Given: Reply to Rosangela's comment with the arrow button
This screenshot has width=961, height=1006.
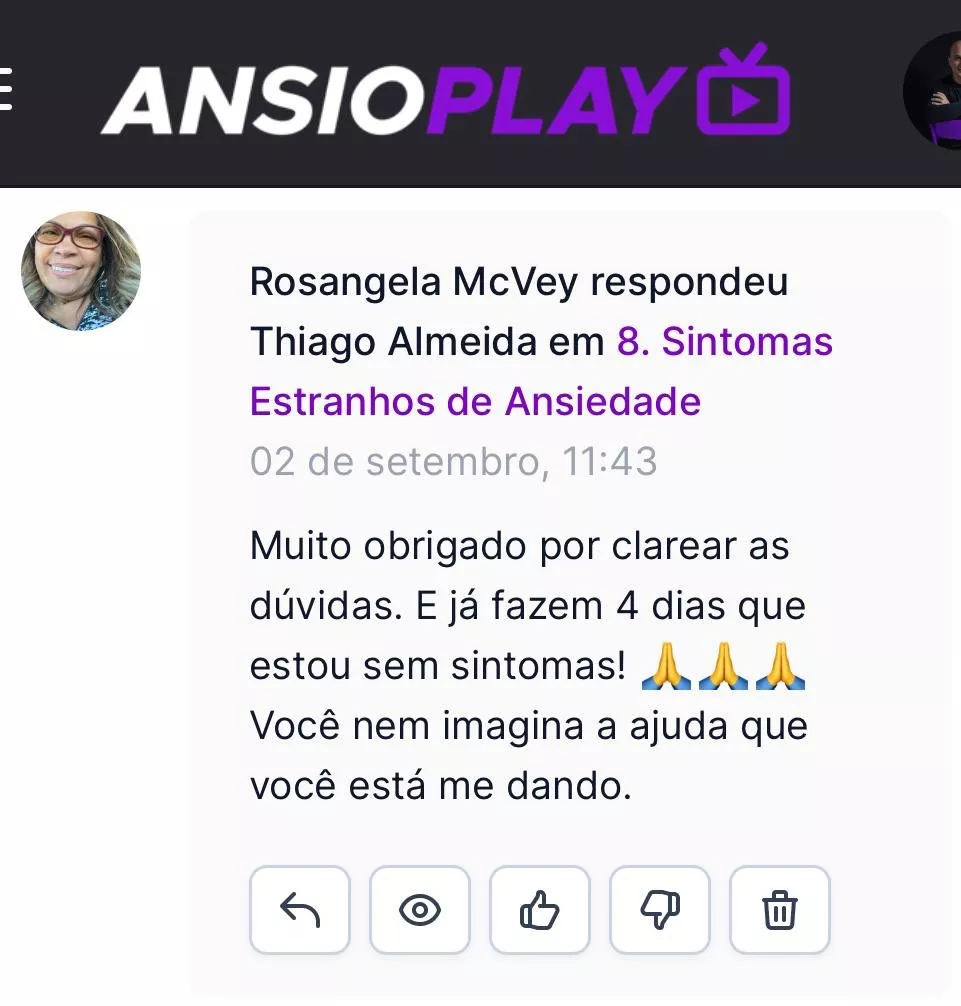Looking at the screenshot, I should [x=300, y=910].
